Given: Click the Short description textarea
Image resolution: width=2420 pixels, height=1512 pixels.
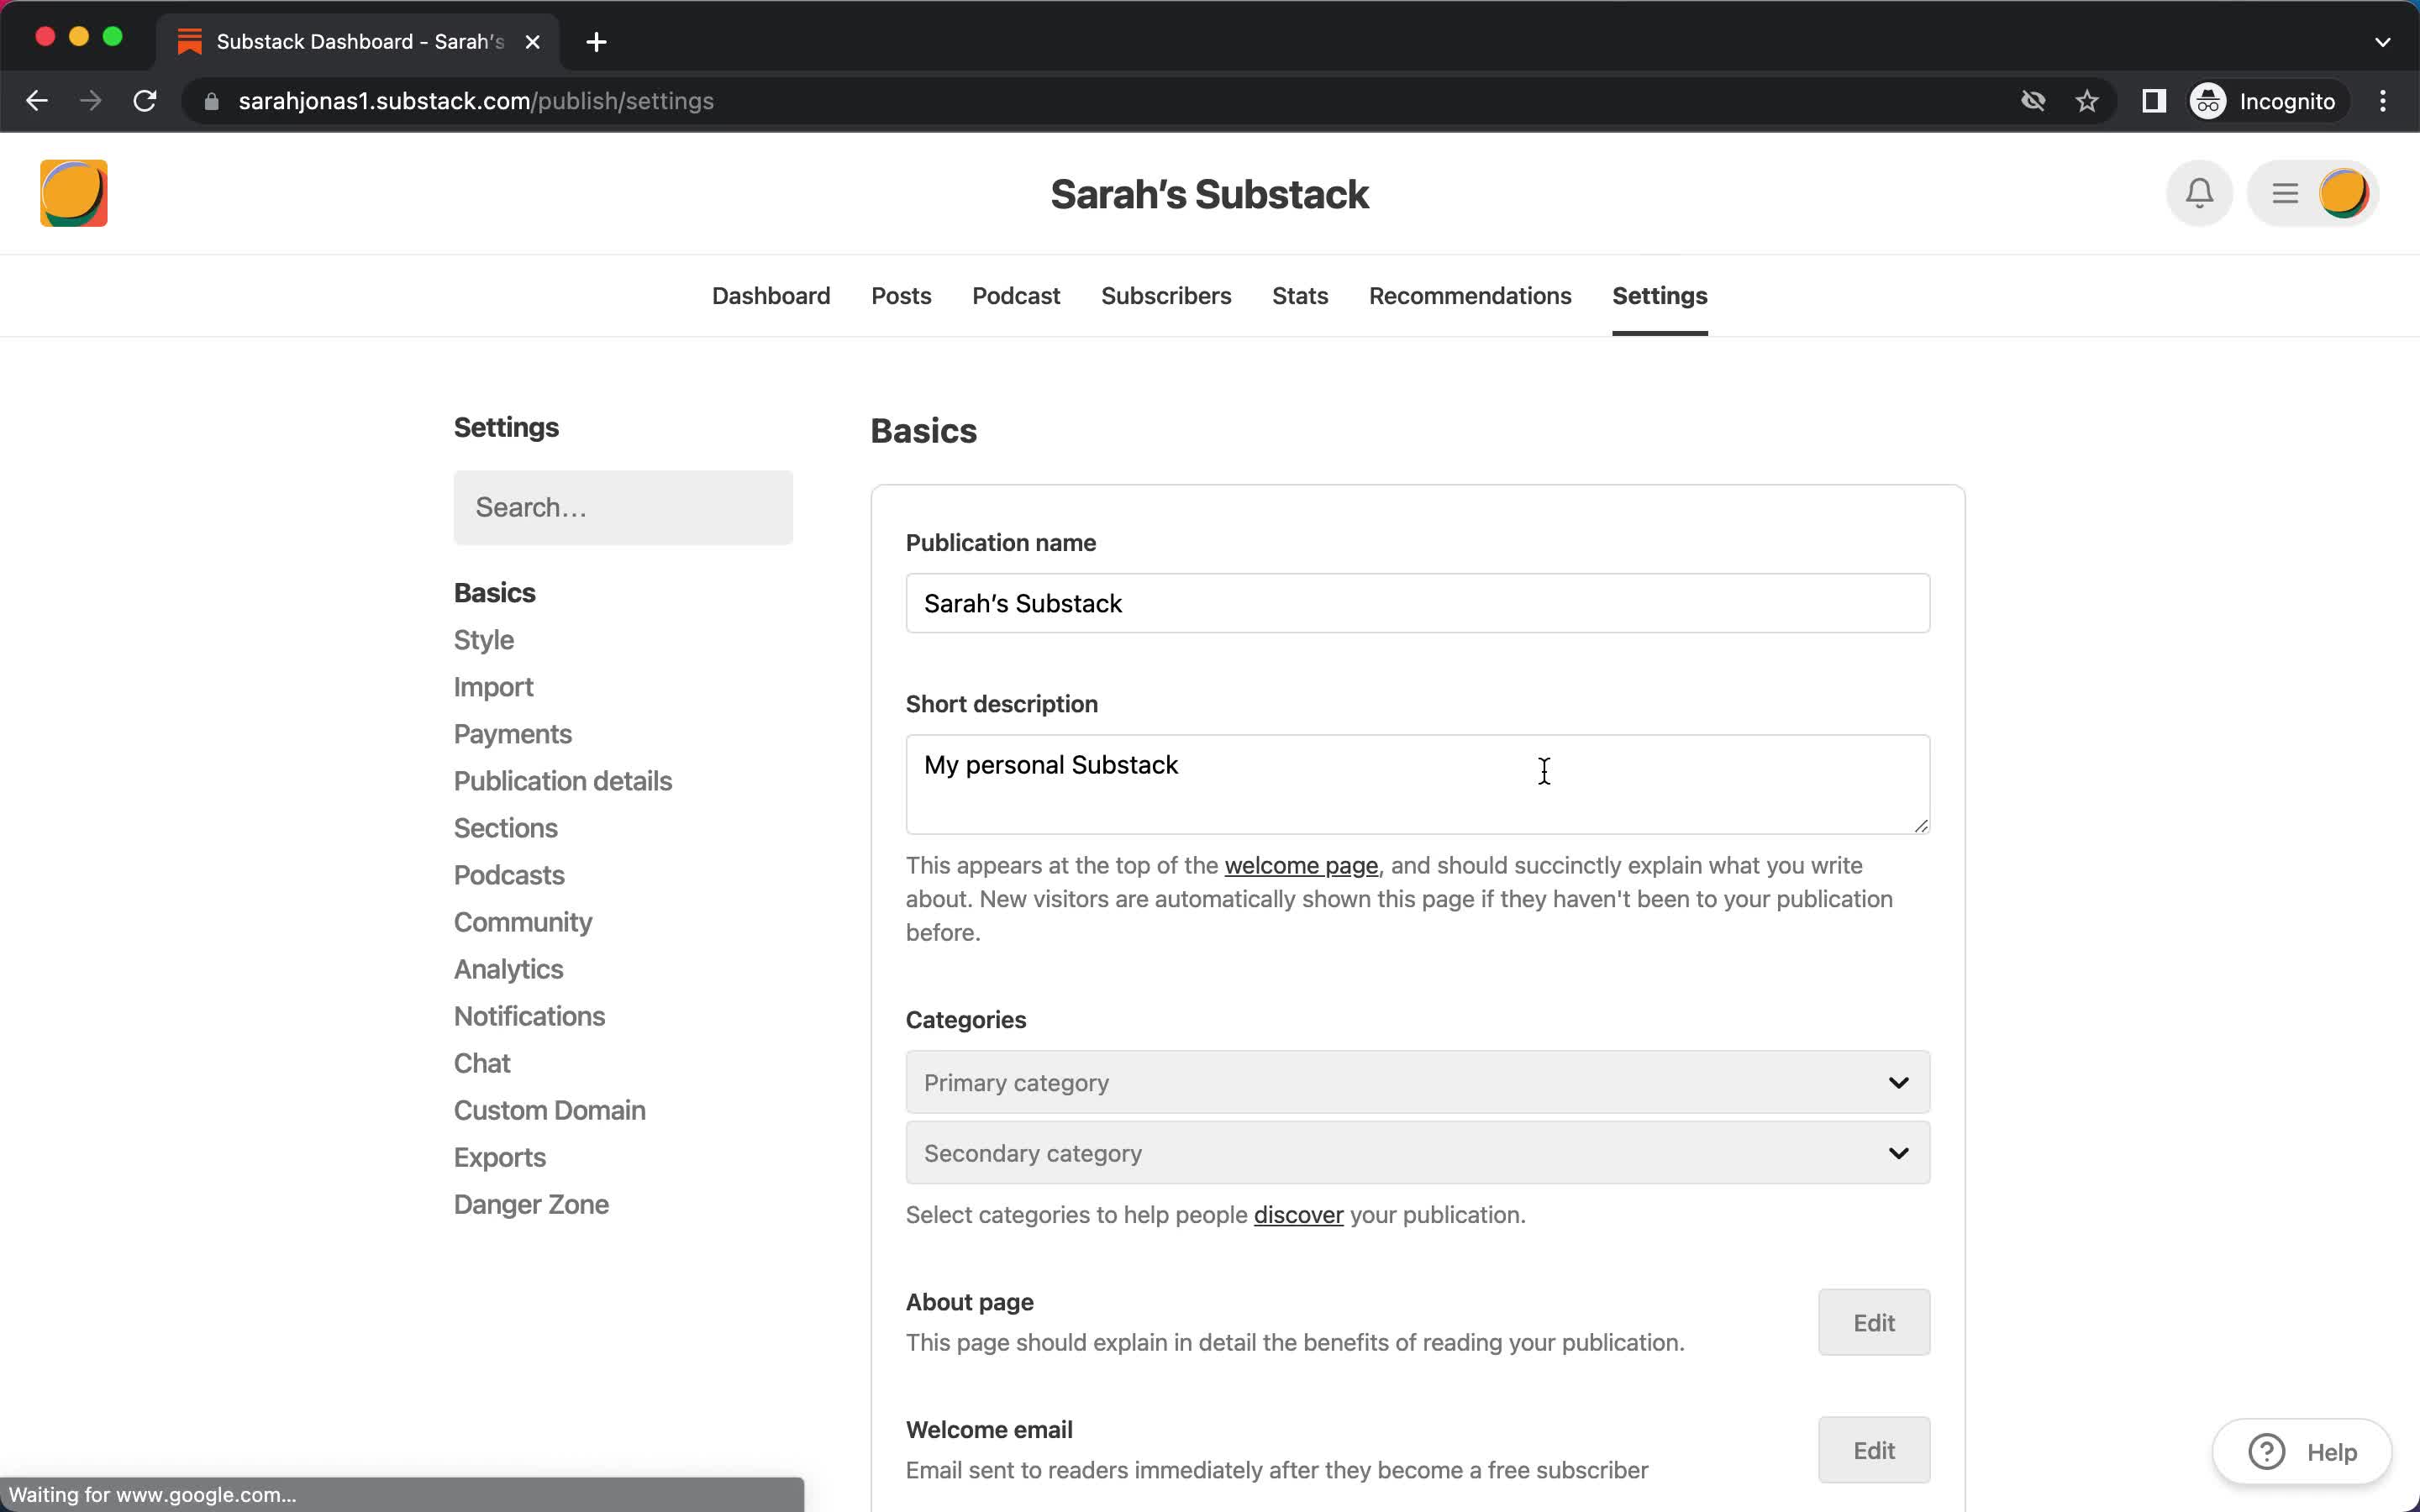Looking at the screenshot, I should click(x=1418, y=784).
